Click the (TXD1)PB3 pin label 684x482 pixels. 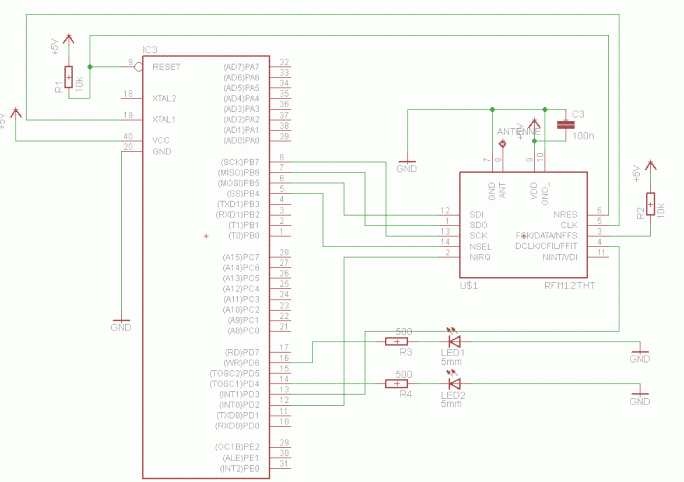238,204
